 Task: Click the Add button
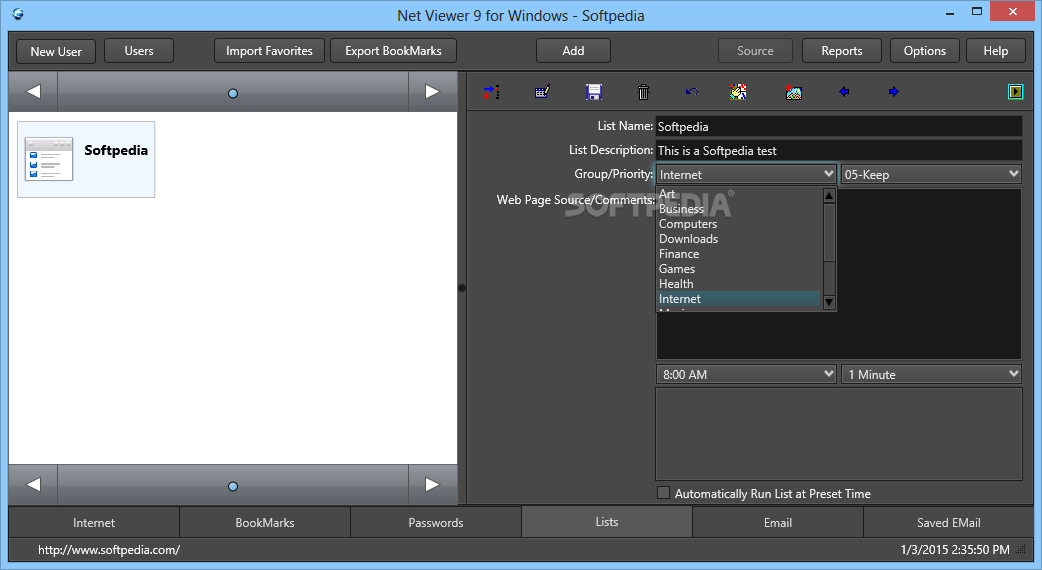click(x=573, y=50)
